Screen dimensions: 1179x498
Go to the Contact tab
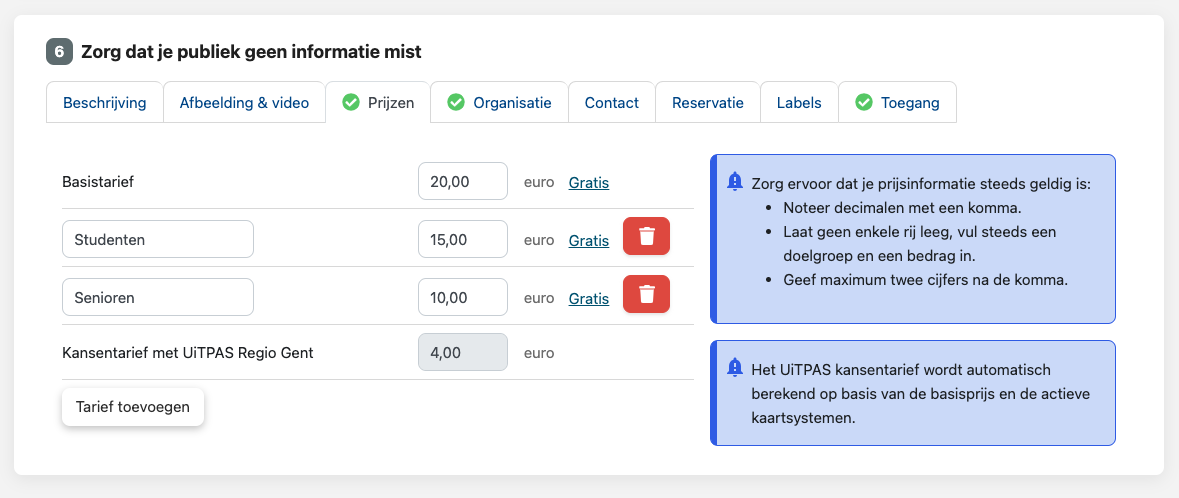(x=611, y=102)
